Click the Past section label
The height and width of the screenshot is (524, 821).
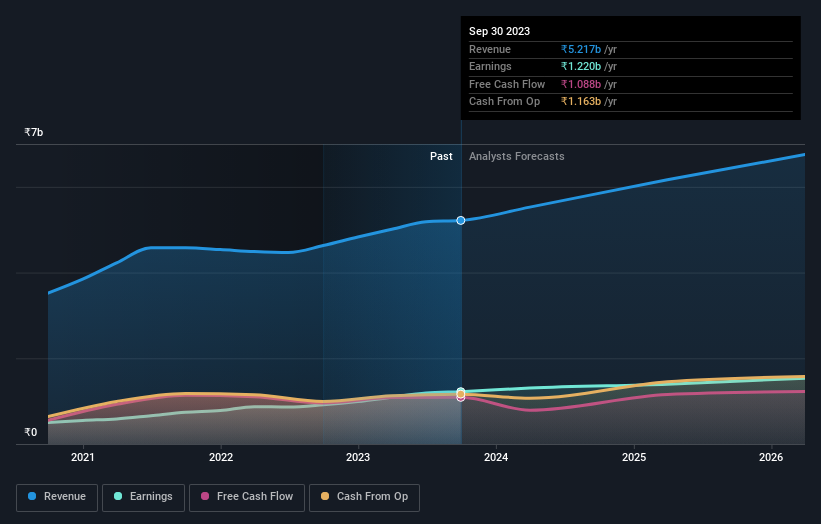pyautogui.click(x=441, y=157)
